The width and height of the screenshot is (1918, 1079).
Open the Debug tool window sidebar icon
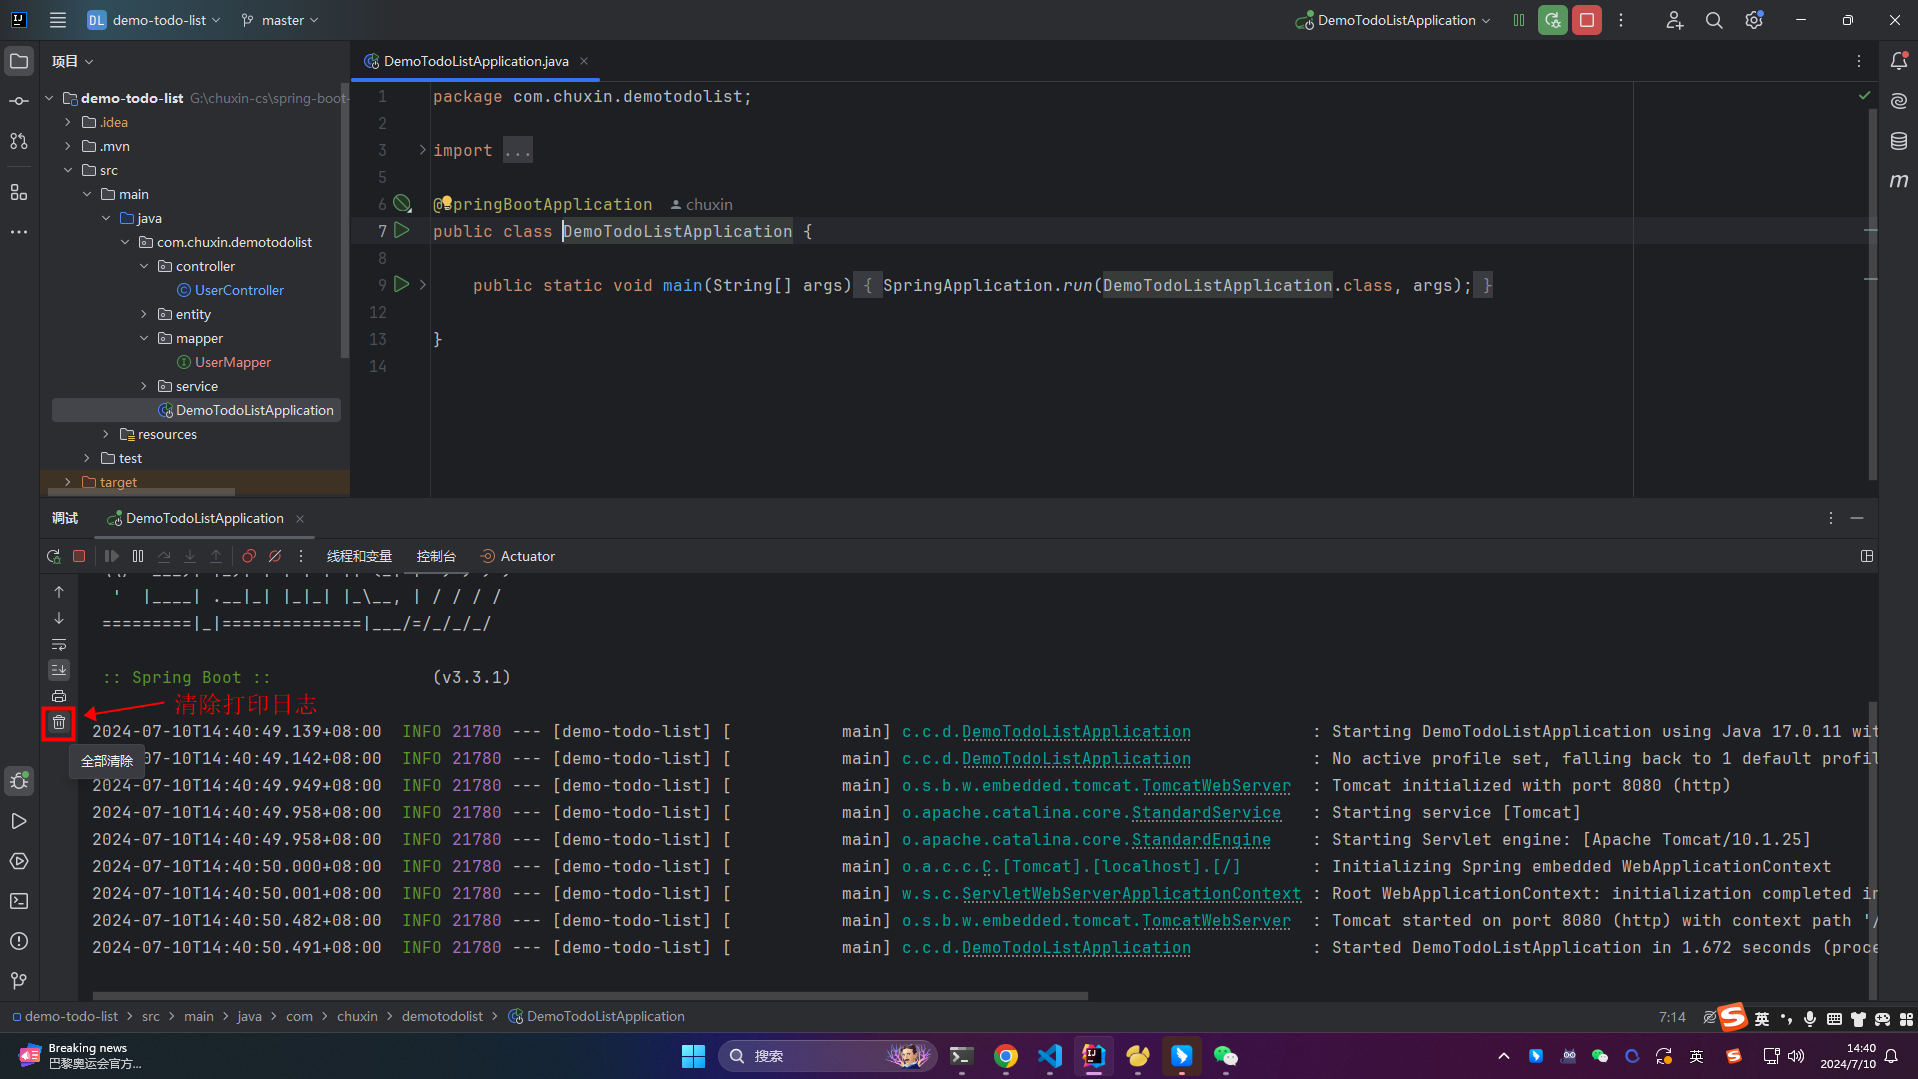pyautogui.click(x=19, y=781)
